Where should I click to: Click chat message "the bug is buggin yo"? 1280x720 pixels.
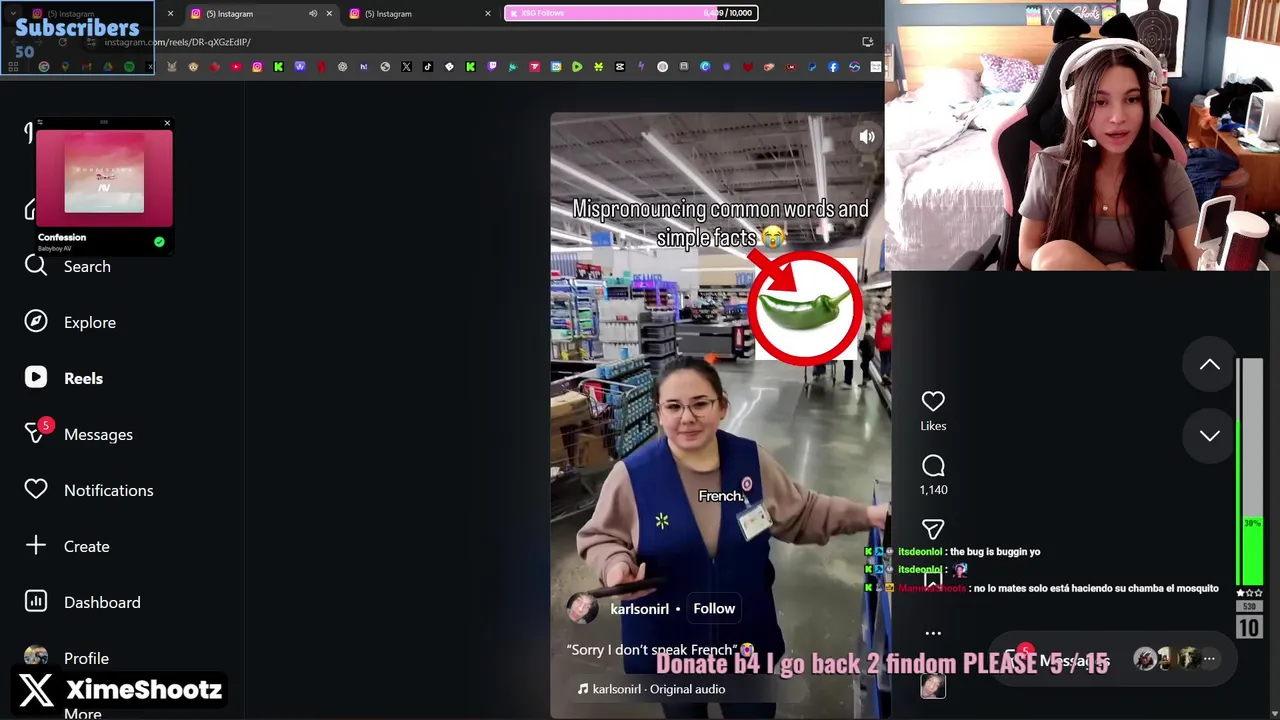pos(995,552)
